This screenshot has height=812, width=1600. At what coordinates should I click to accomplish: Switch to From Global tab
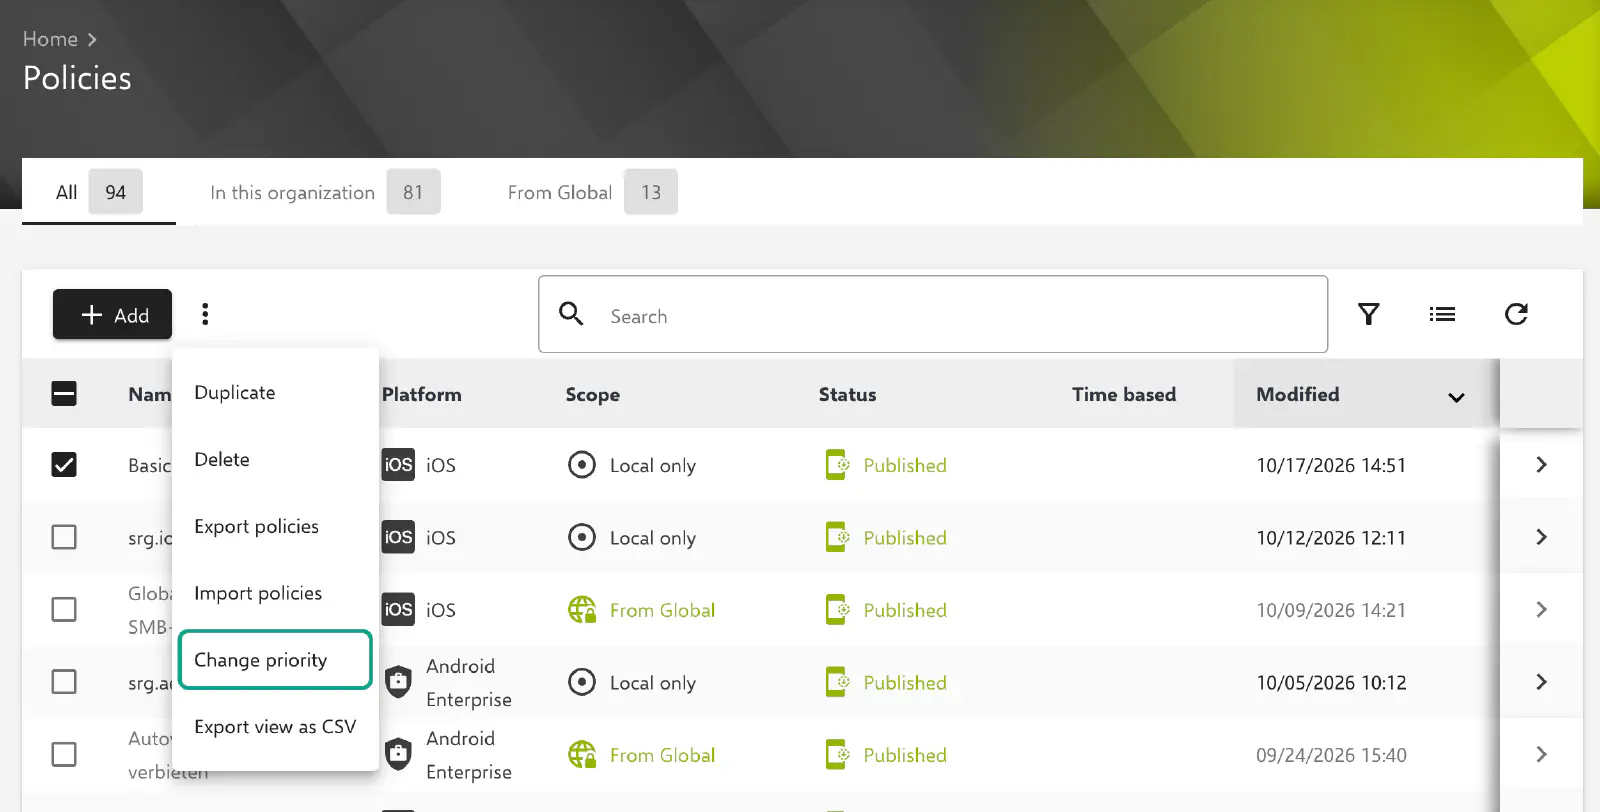click(x=592, y=192)
